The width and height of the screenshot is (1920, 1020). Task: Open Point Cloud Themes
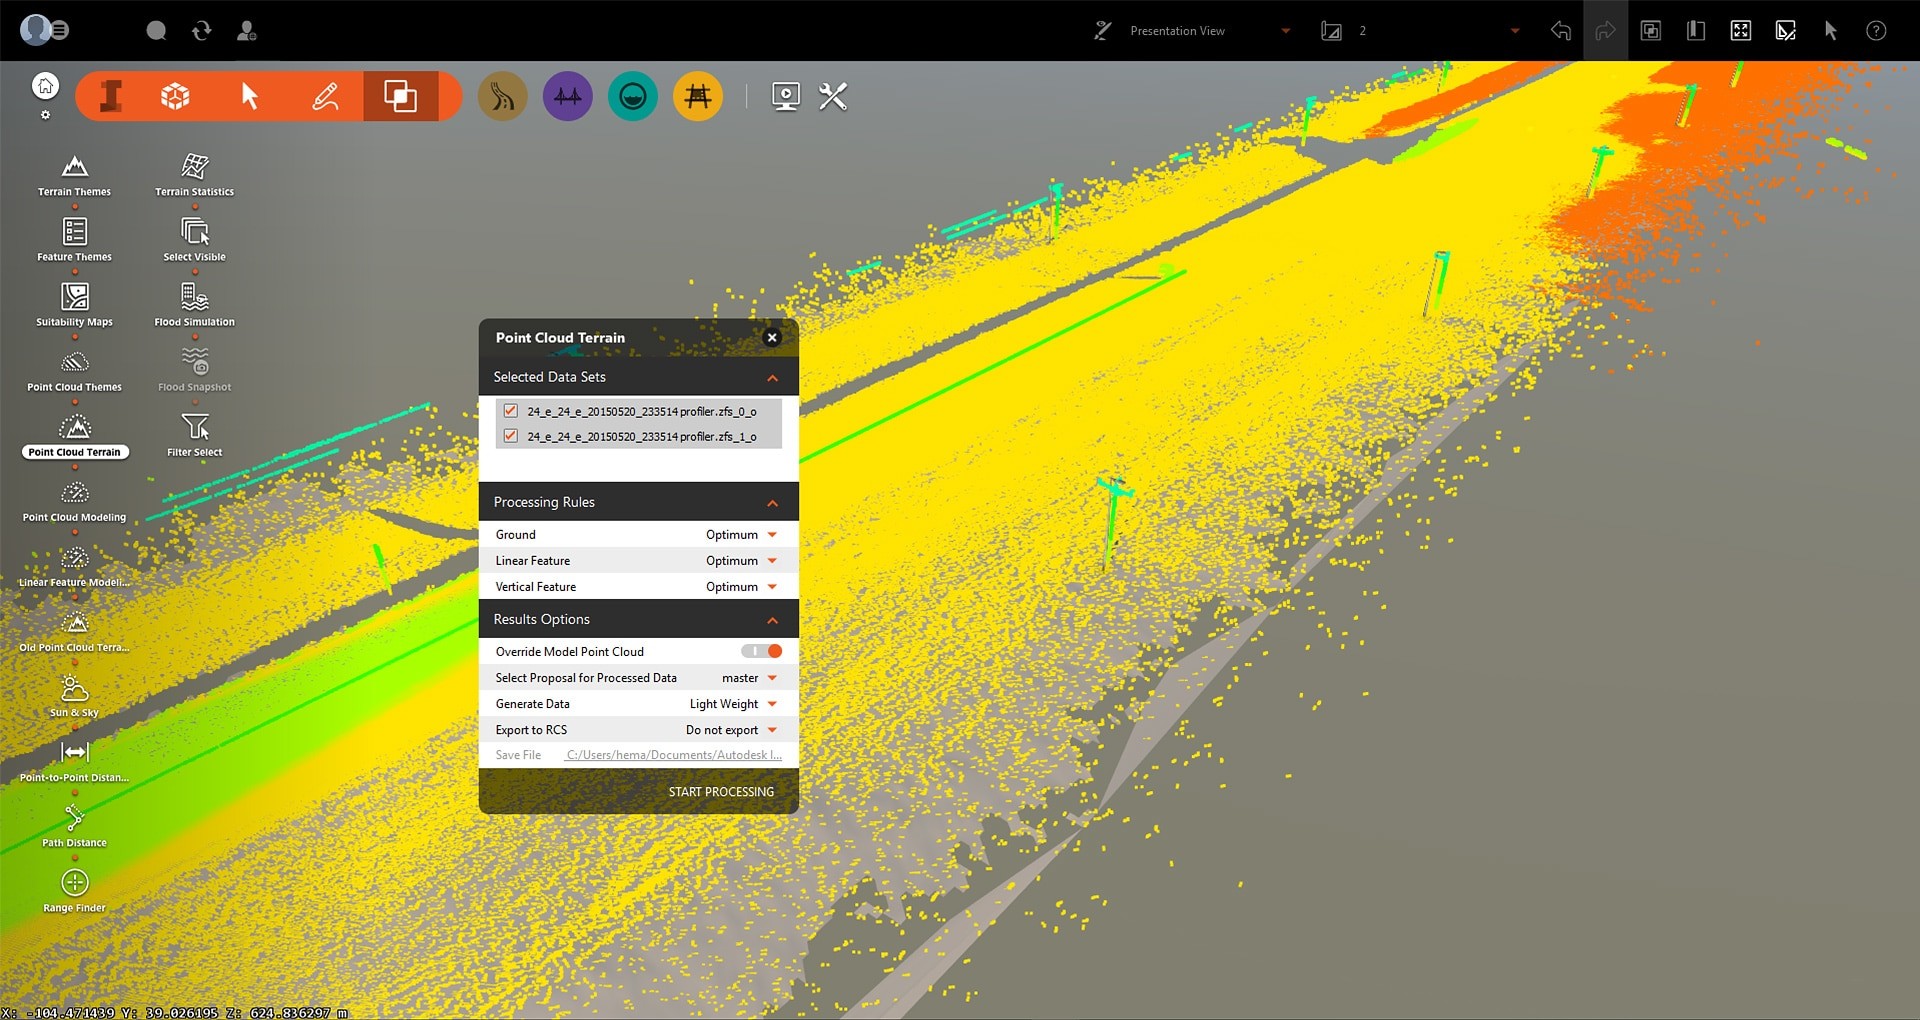click(74, 370)
